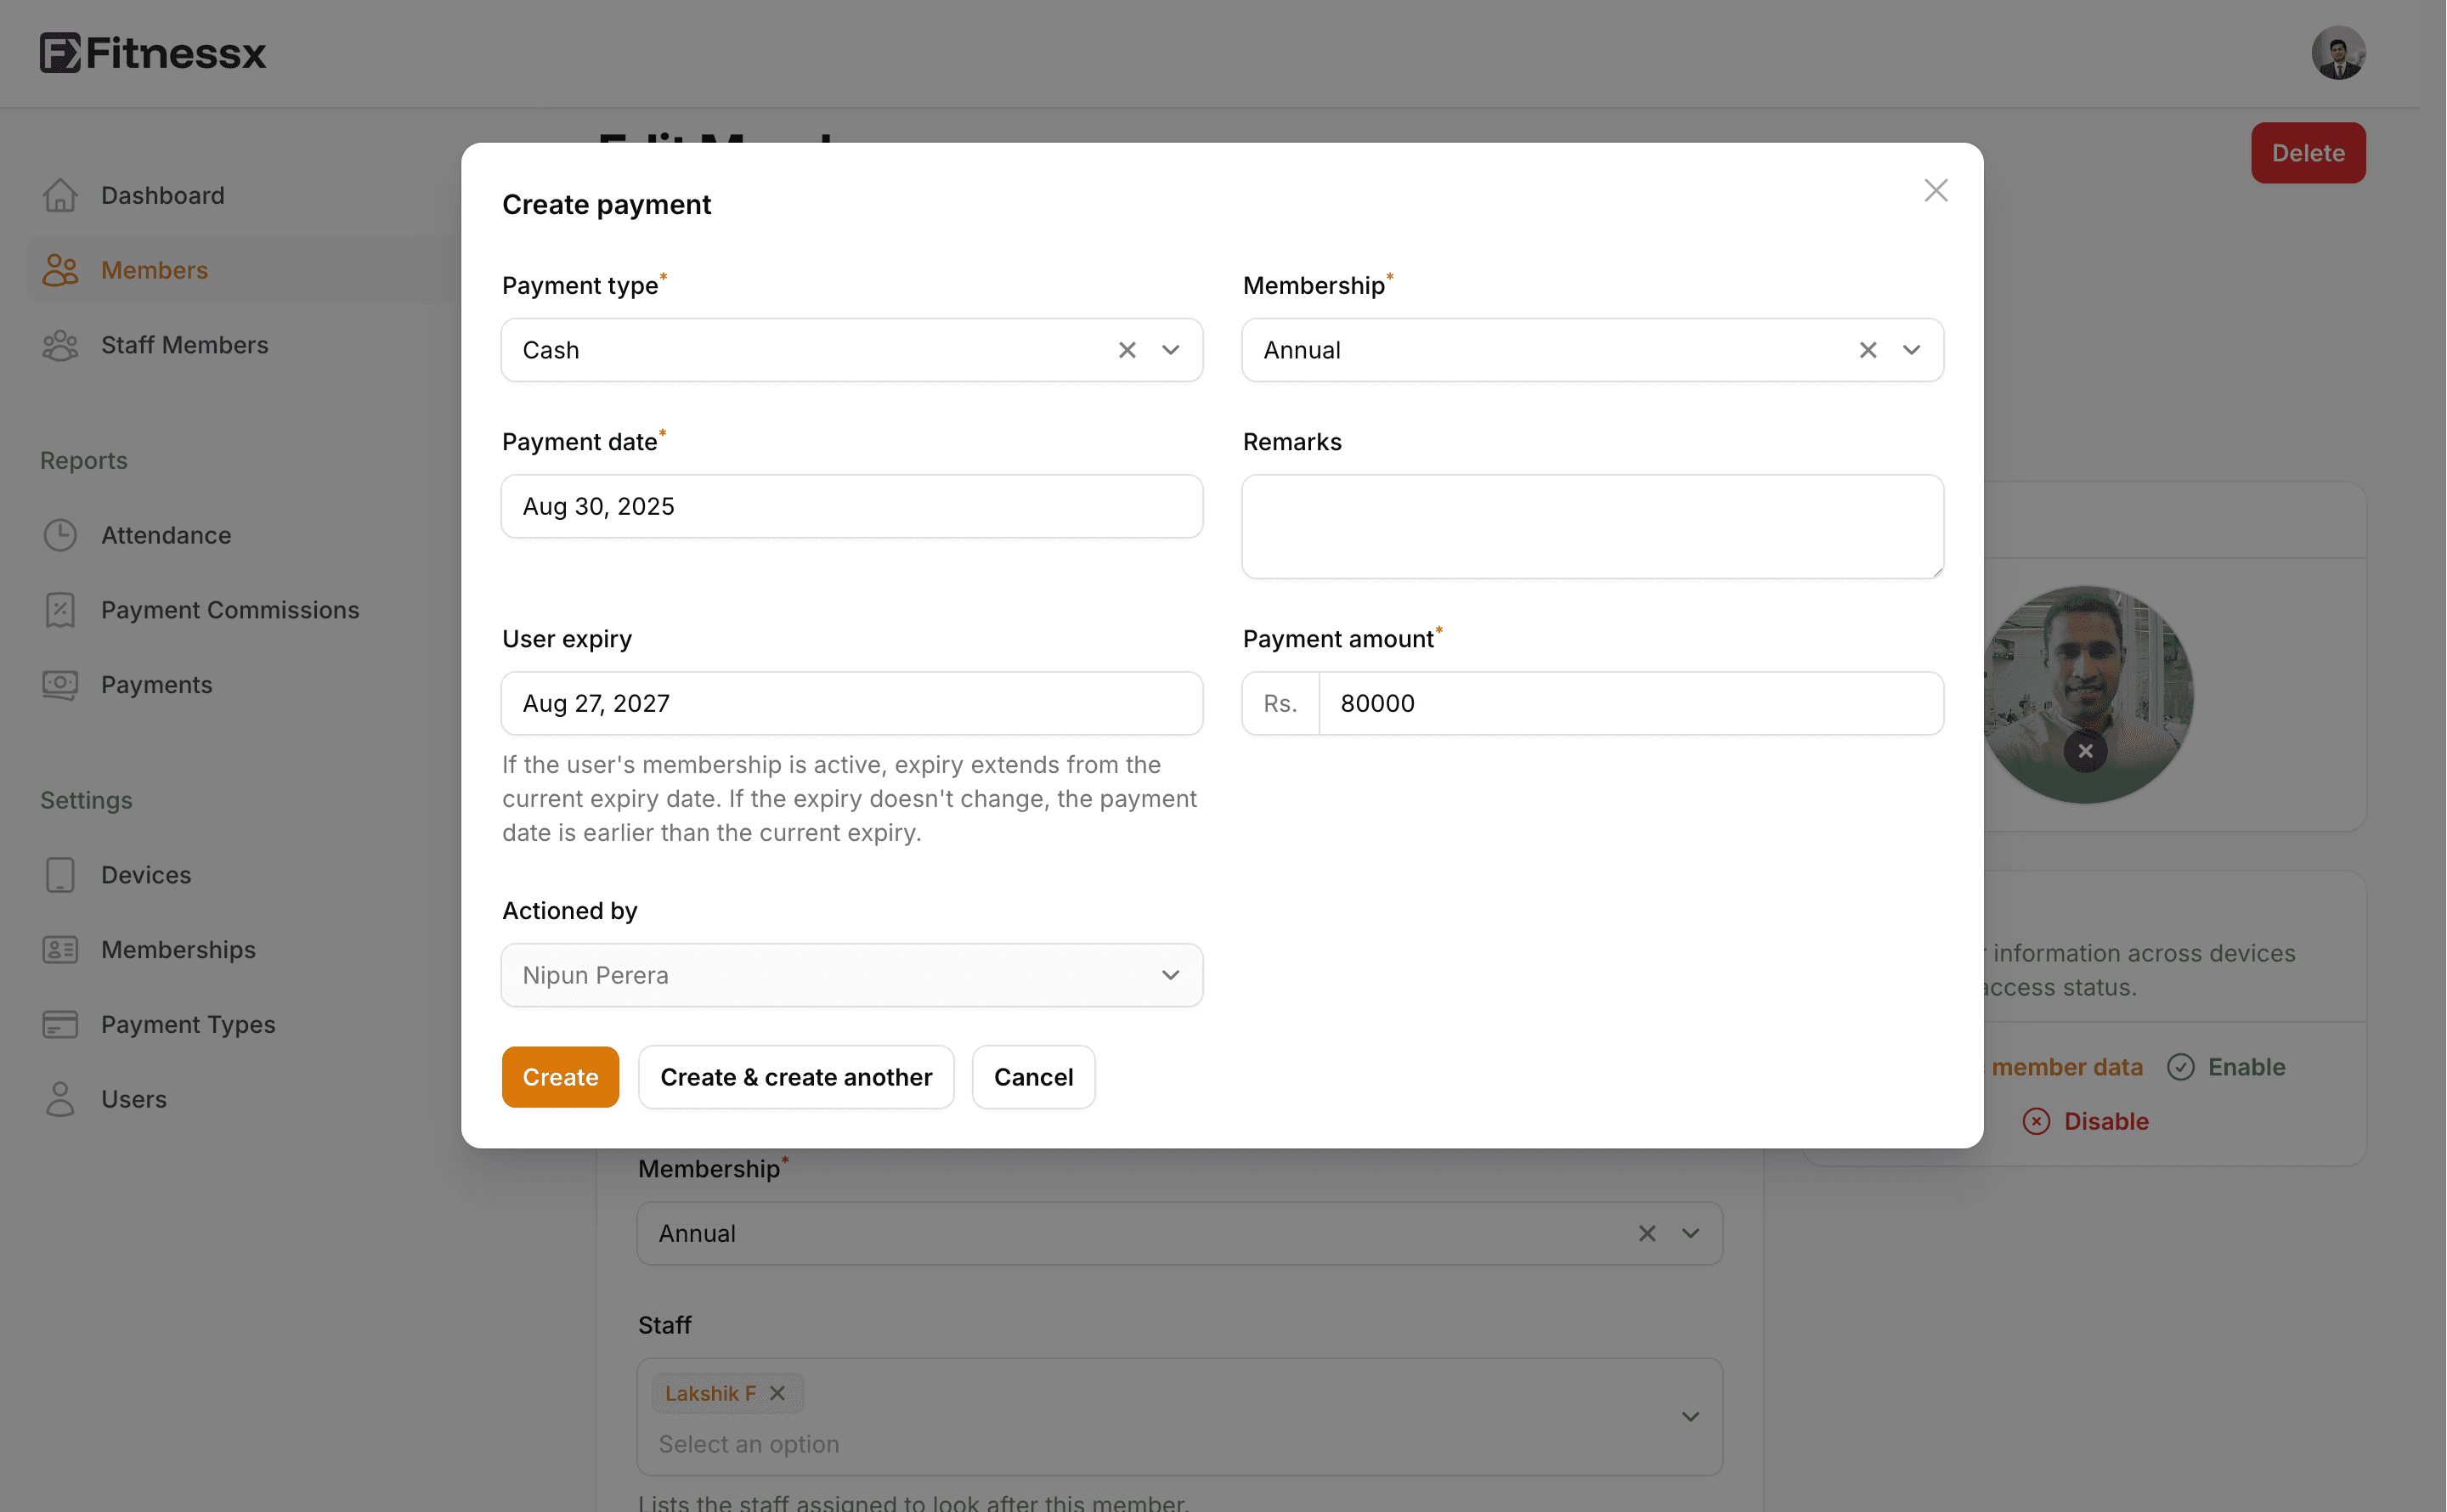This screenshot has height=1512, width=2447.
Task: Select the Attendance clock icon
Action: point(60,535)
